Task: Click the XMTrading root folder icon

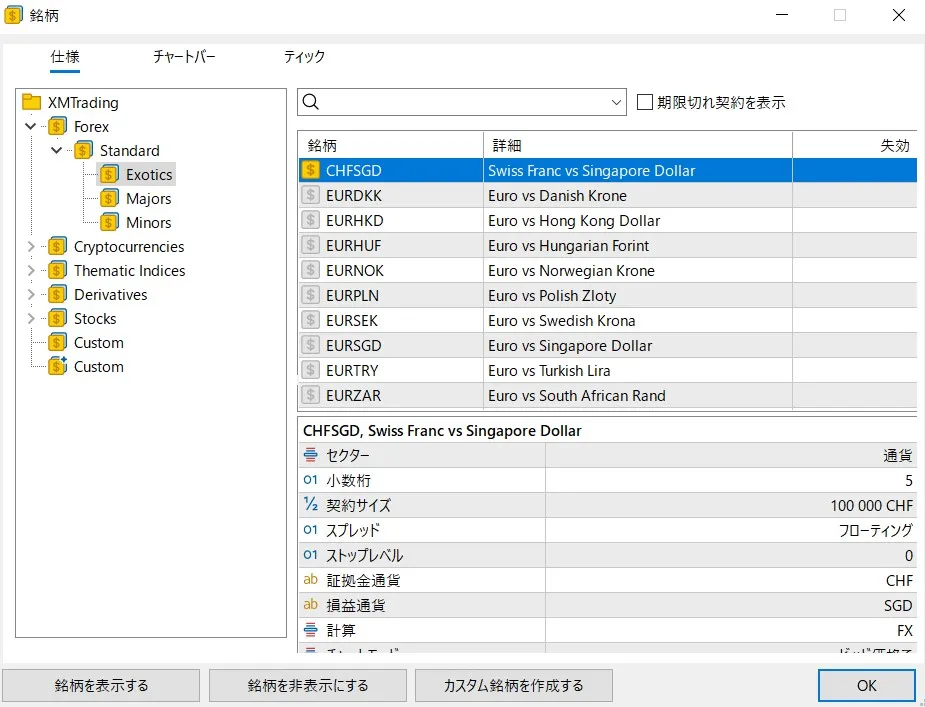Action: click(31, 103)
